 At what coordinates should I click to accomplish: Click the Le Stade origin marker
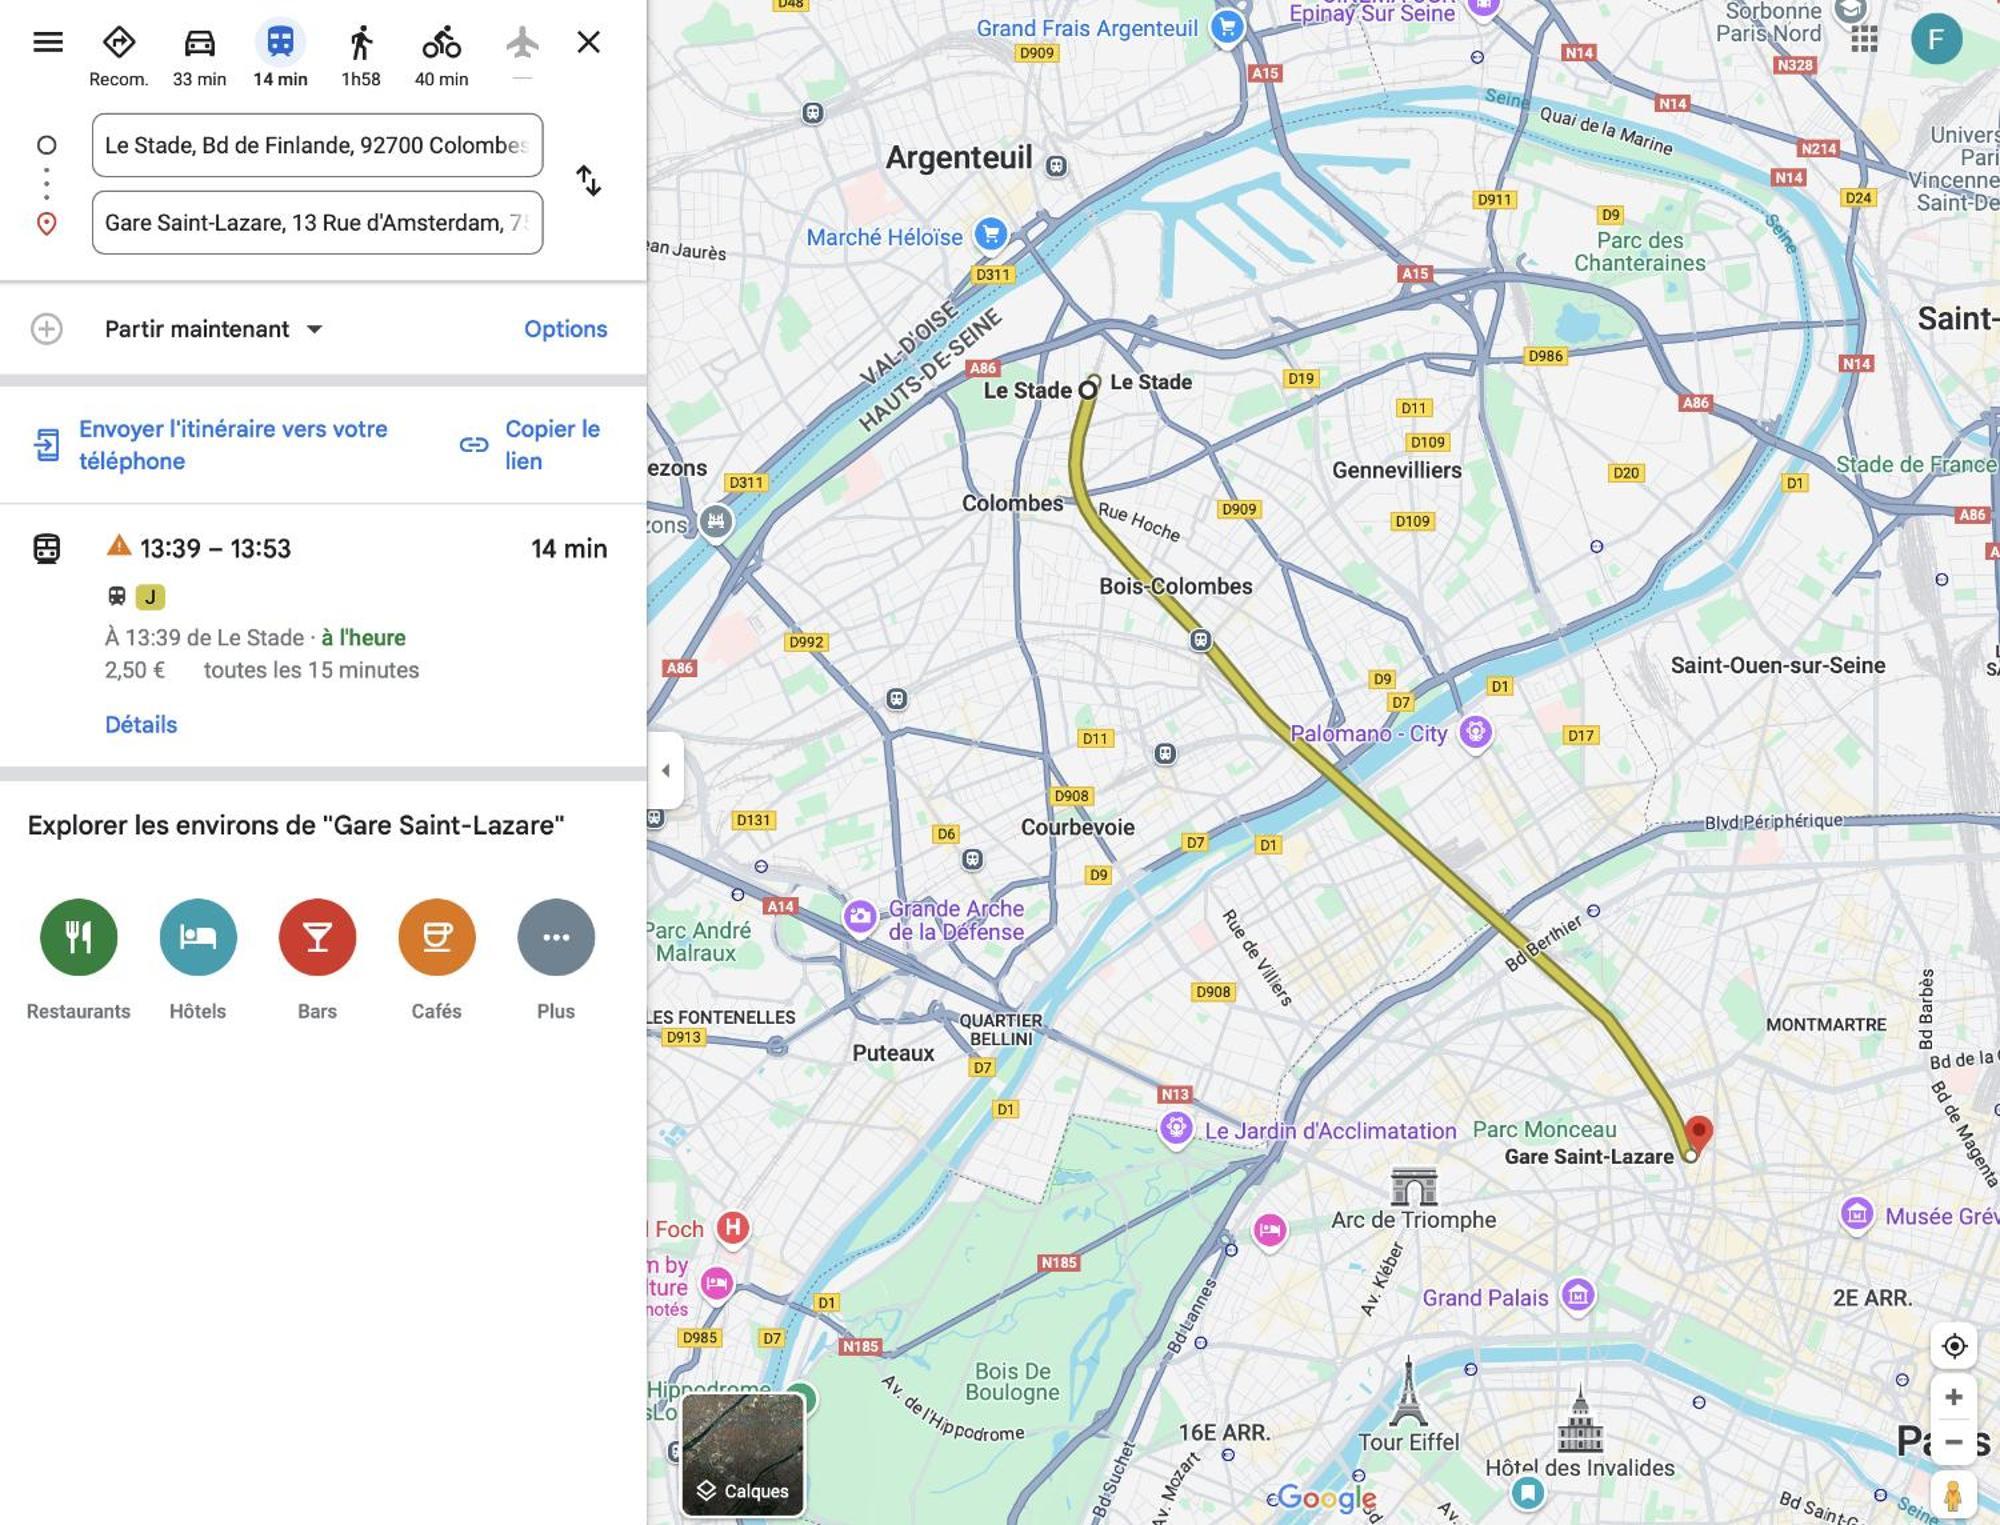pyautogui.click(x=1088, y=390)
